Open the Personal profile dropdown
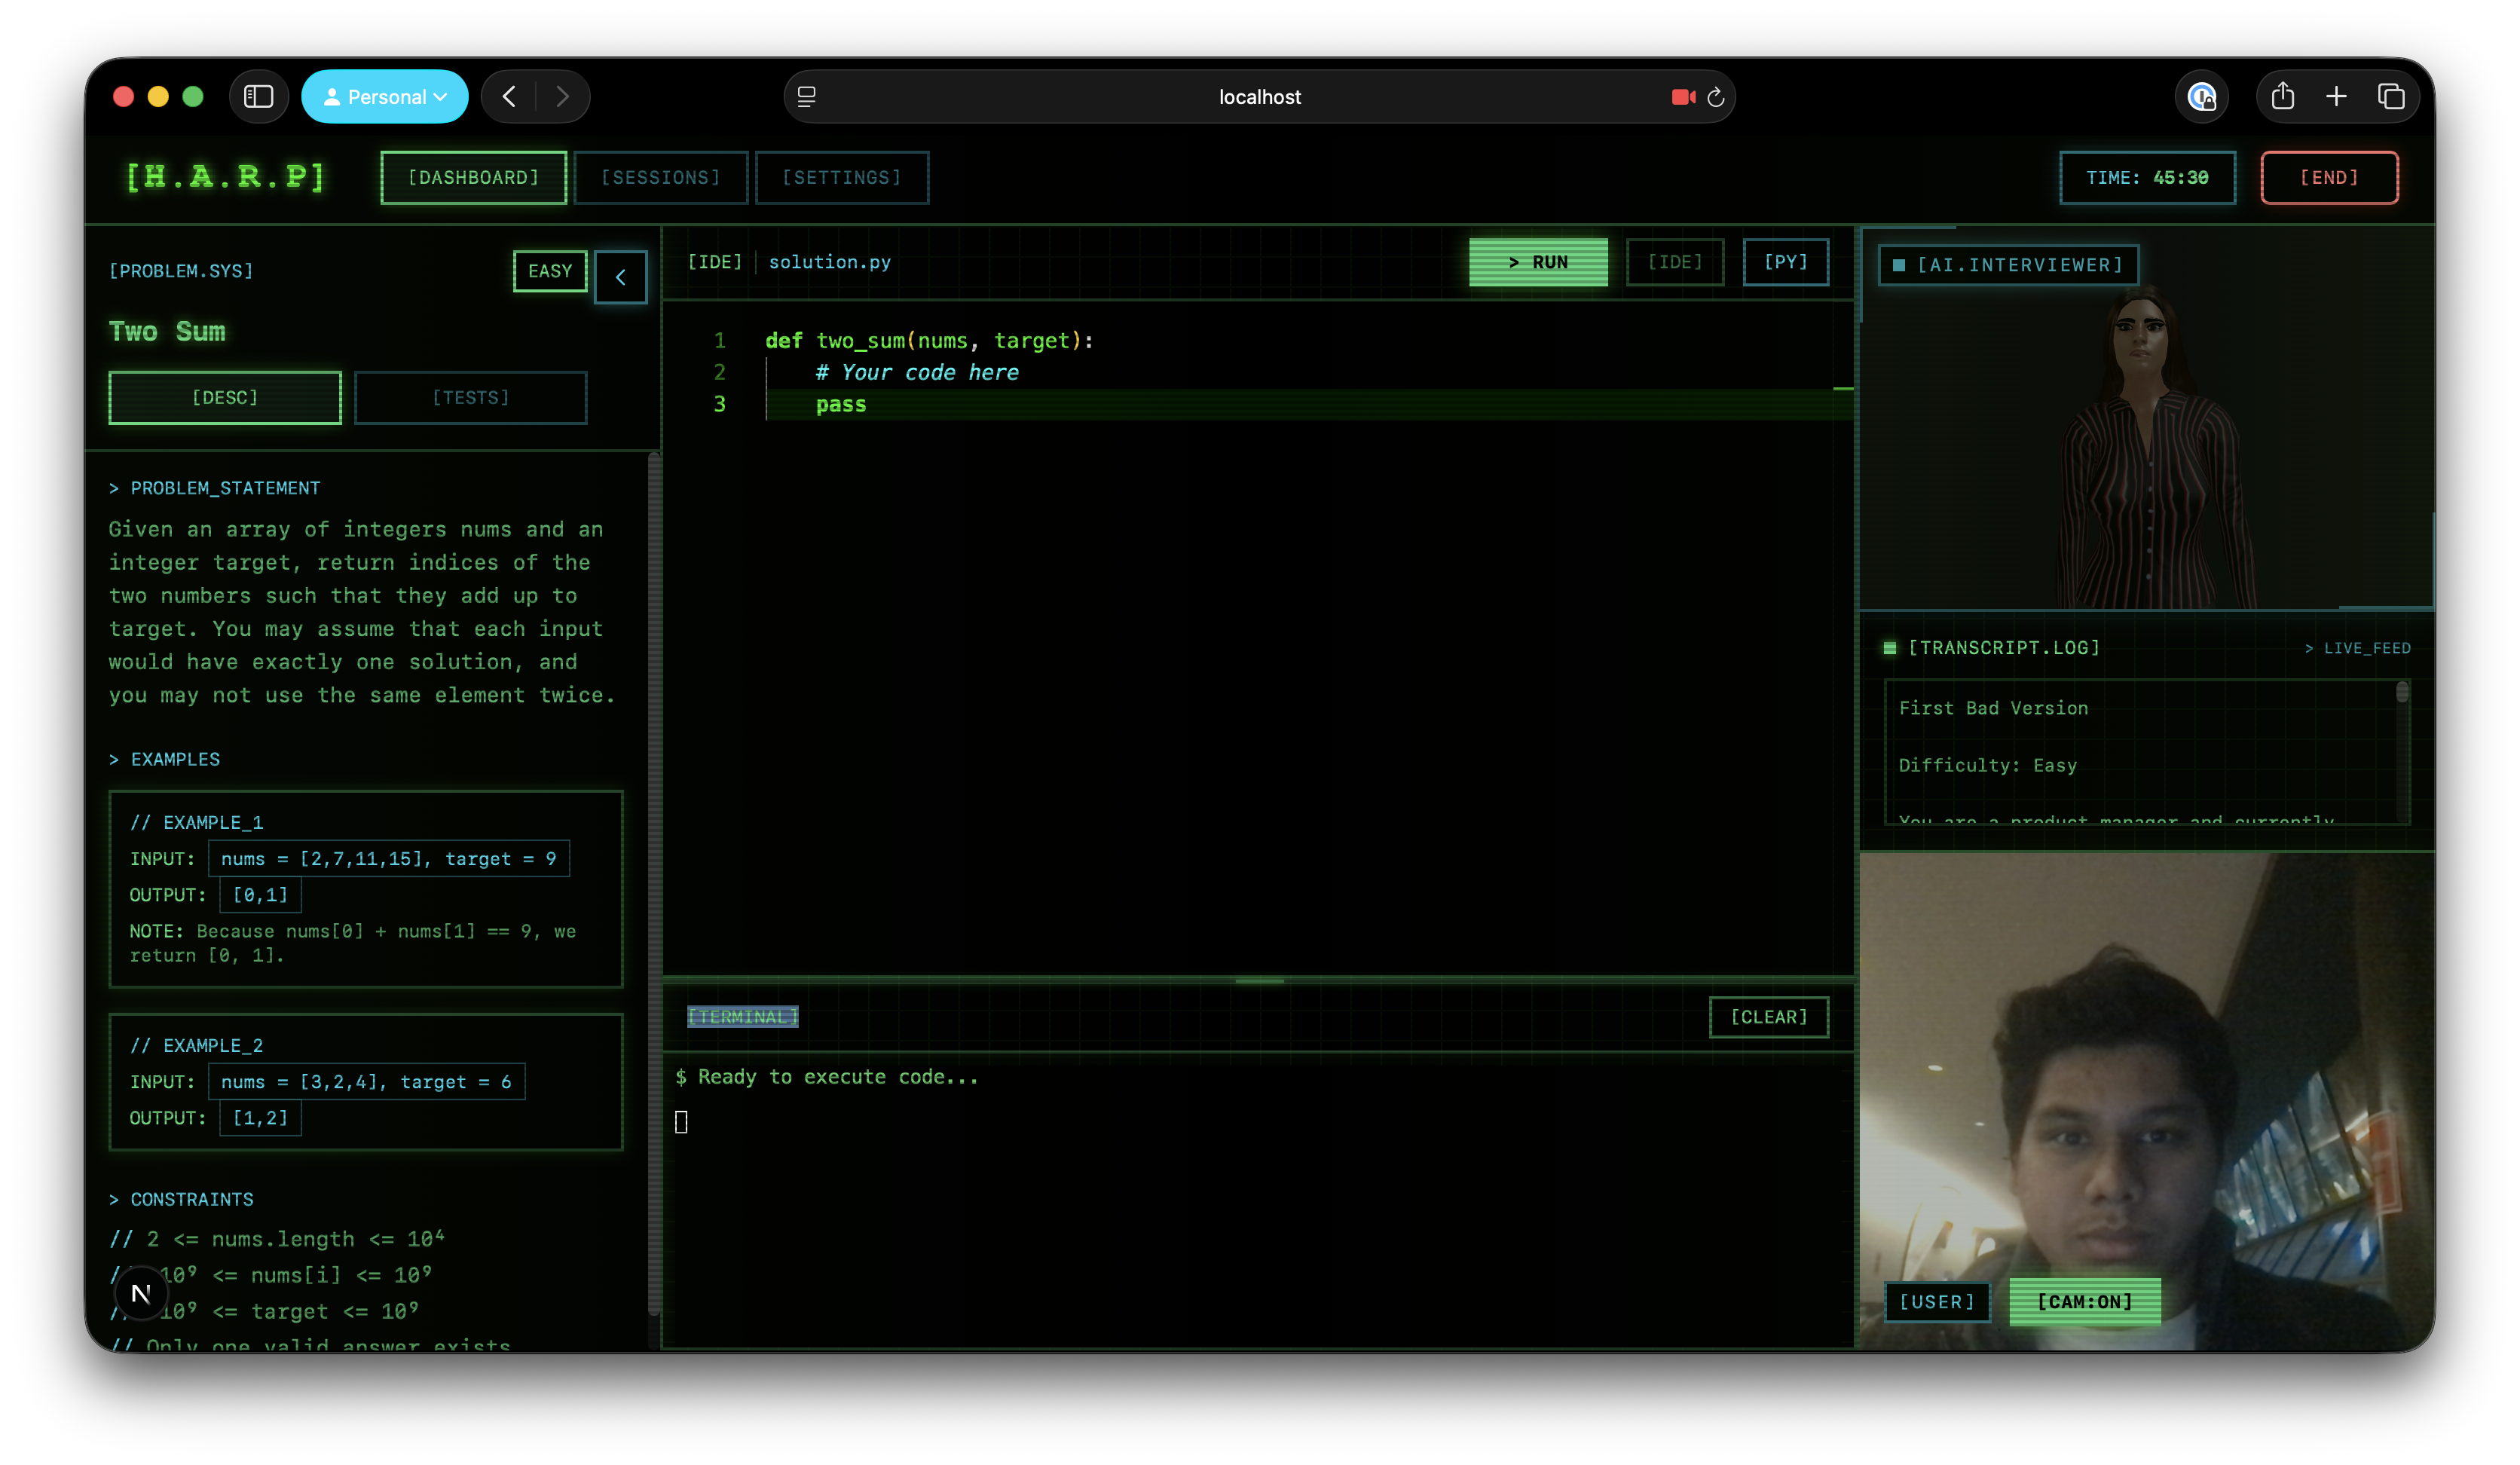Image resolution: width=2520 pixels, height=1465 pixels. coord(385,96)
